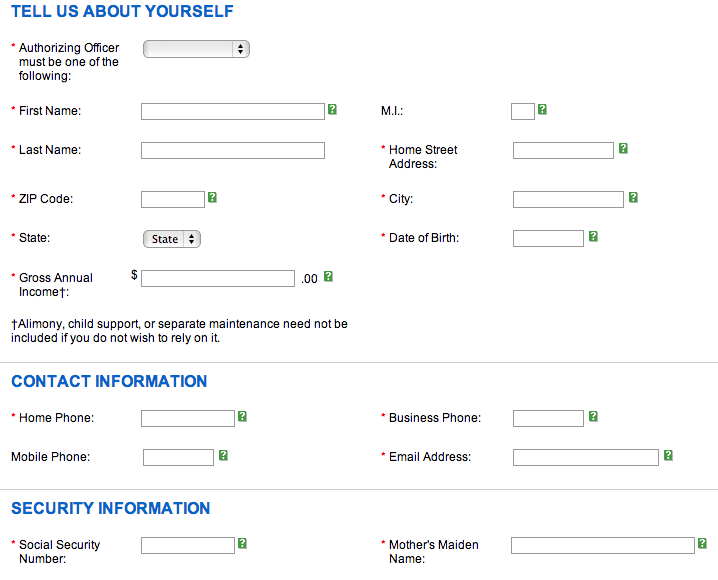Open the help icon for Social Security Number

[x=242, y=543]
